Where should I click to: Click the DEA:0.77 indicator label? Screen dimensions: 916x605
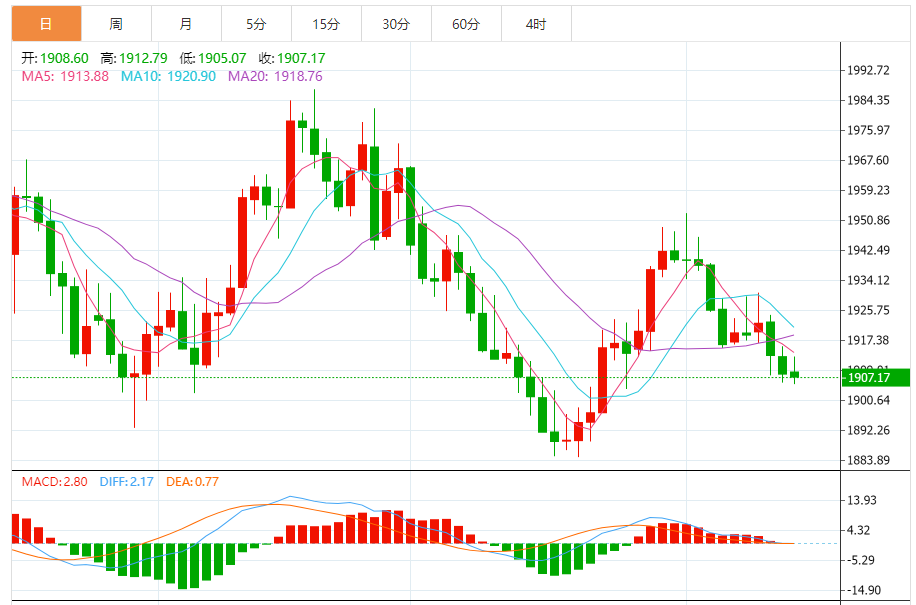click(193, 482)
